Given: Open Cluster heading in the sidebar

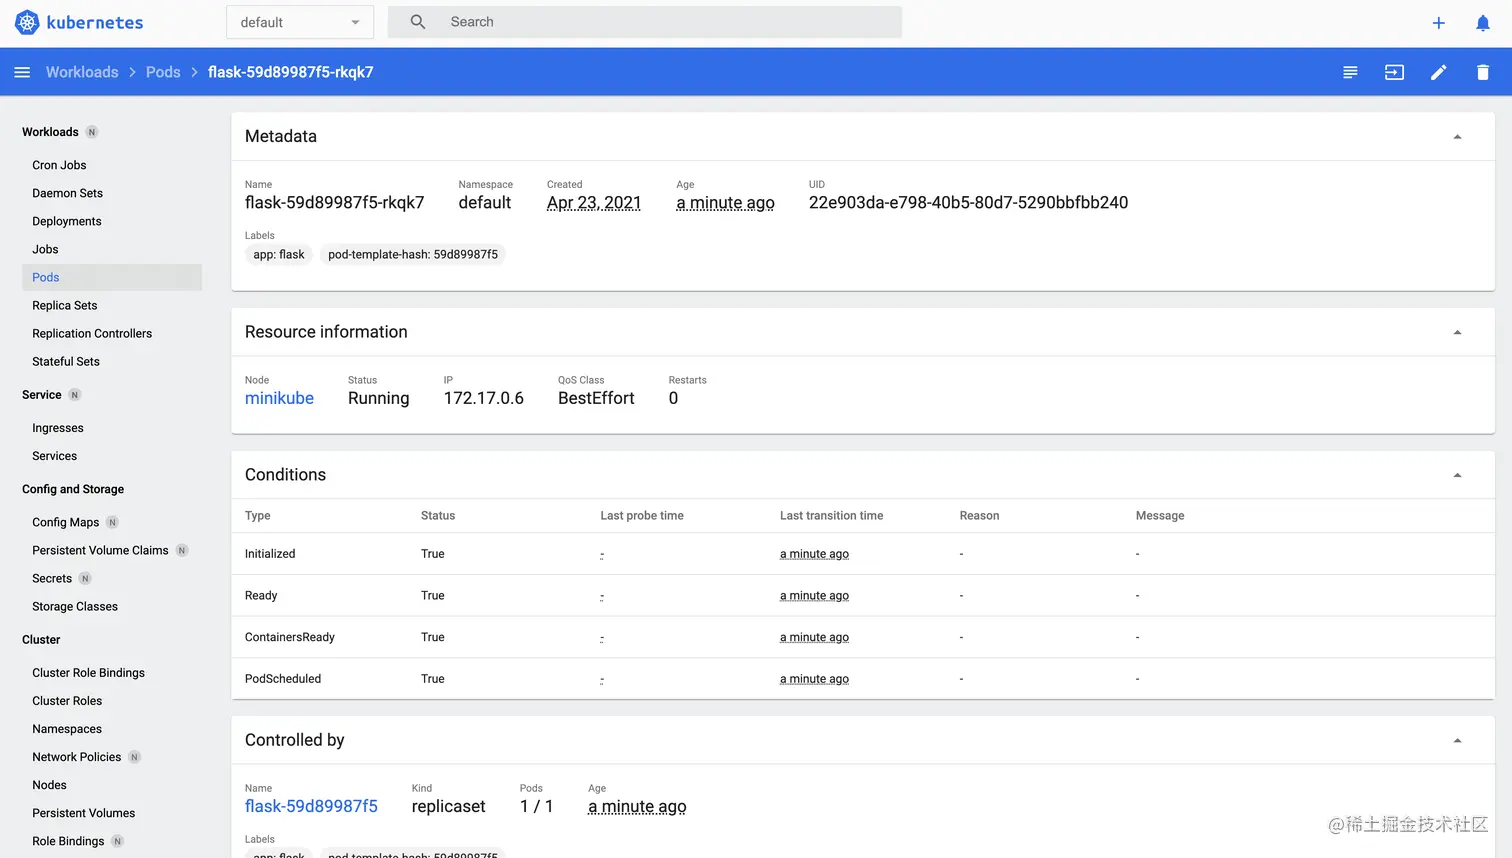Looking at the screenshot, I should 41,640.
